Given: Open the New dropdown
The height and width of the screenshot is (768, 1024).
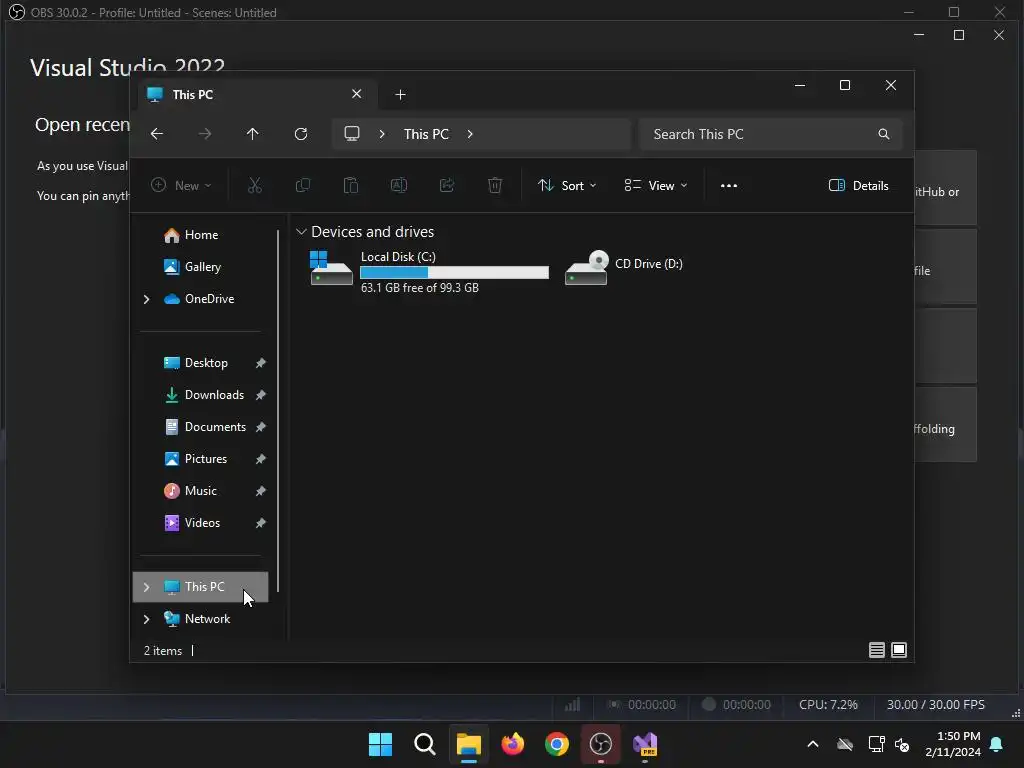Looking at the screenshot, I should pyautogui.click(x=181, y=185).
